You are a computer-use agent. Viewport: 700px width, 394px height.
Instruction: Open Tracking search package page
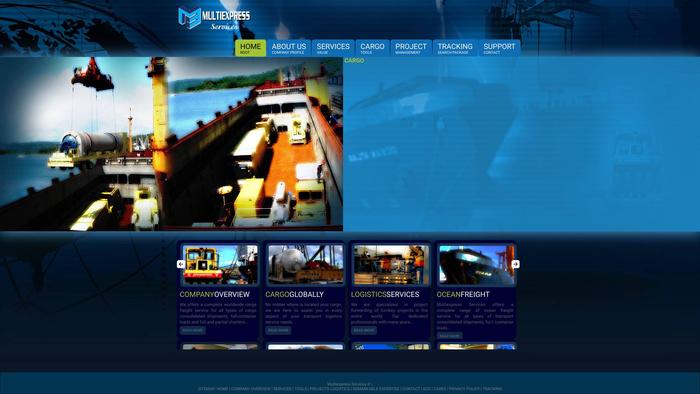click(x=455, y=48)
